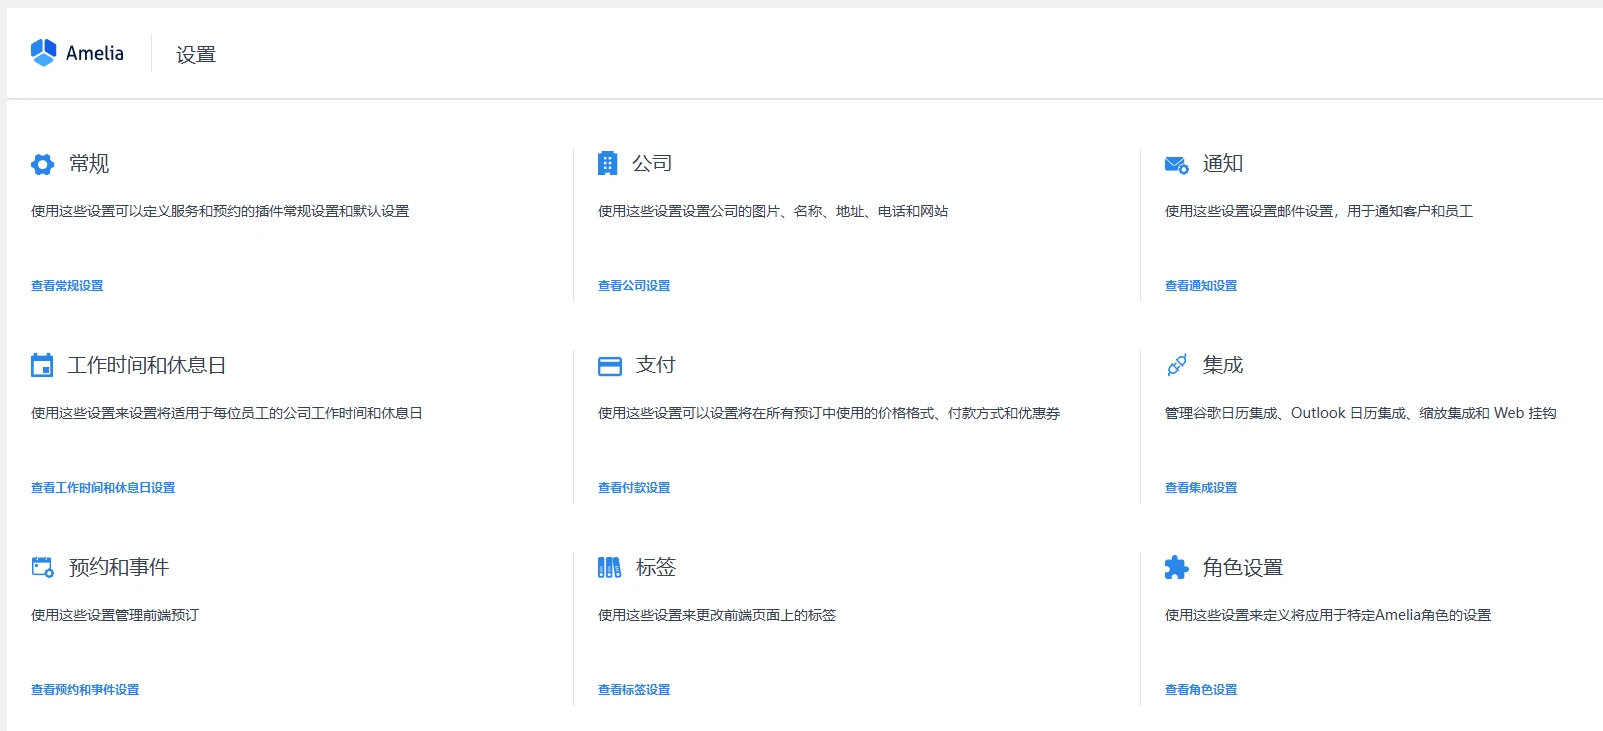The height and width of the screenshot is (731, 1603).
Task: Click the Amelia brand name text
Action: (x=95, y=54)
